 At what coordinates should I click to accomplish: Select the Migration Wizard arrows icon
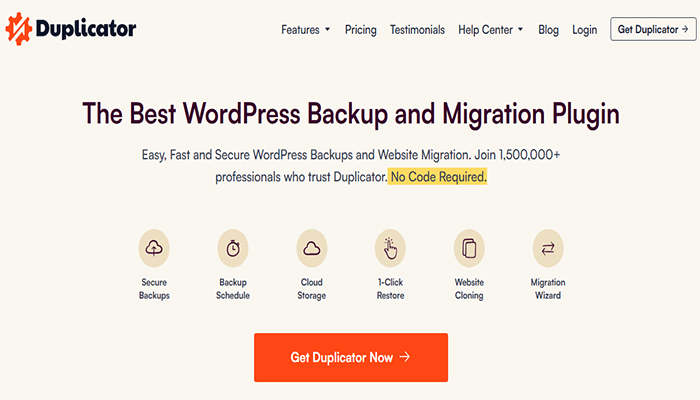pyautogui.click(x=548, y=247)
